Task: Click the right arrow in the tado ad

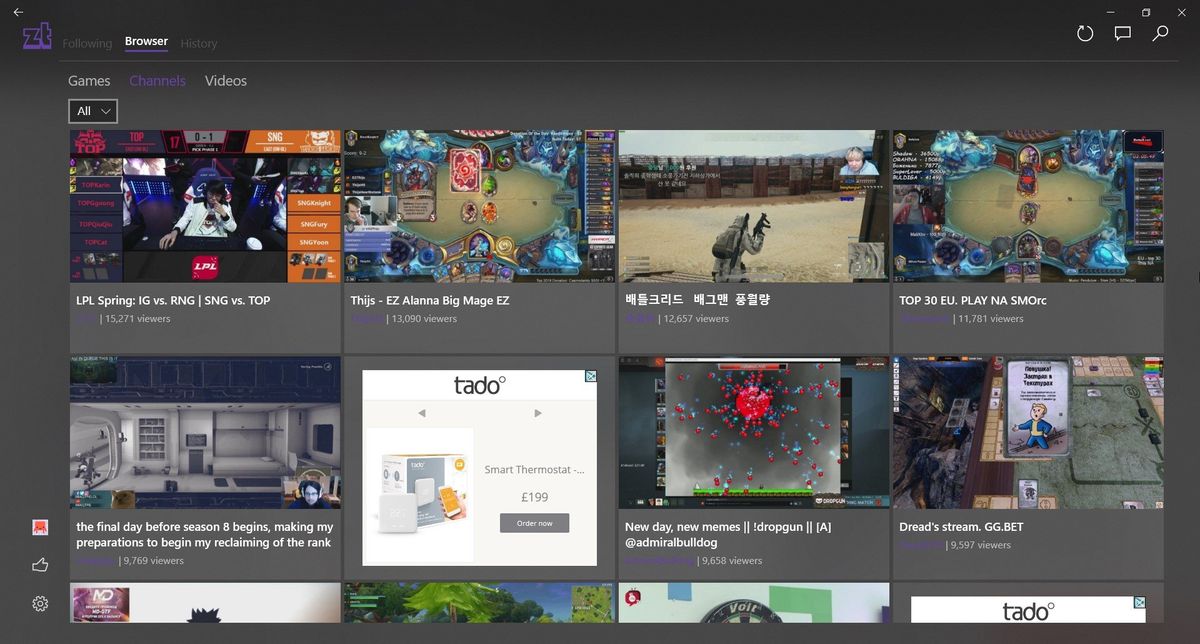Action: (x=537, y=412)
